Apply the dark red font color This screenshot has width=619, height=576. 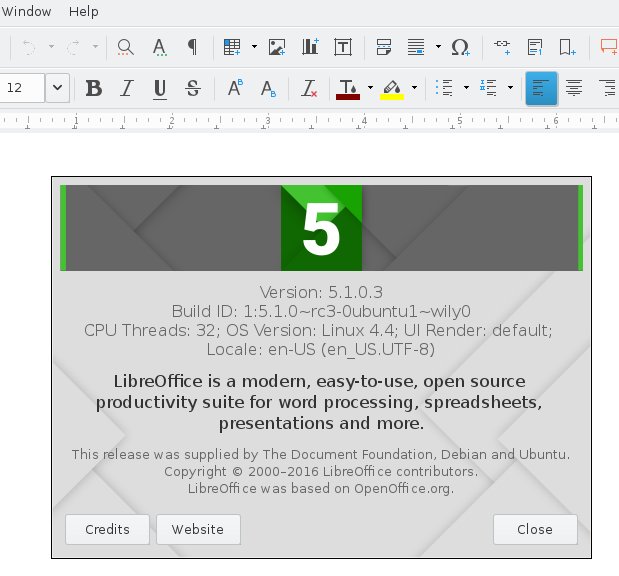(x=348, y=89)
